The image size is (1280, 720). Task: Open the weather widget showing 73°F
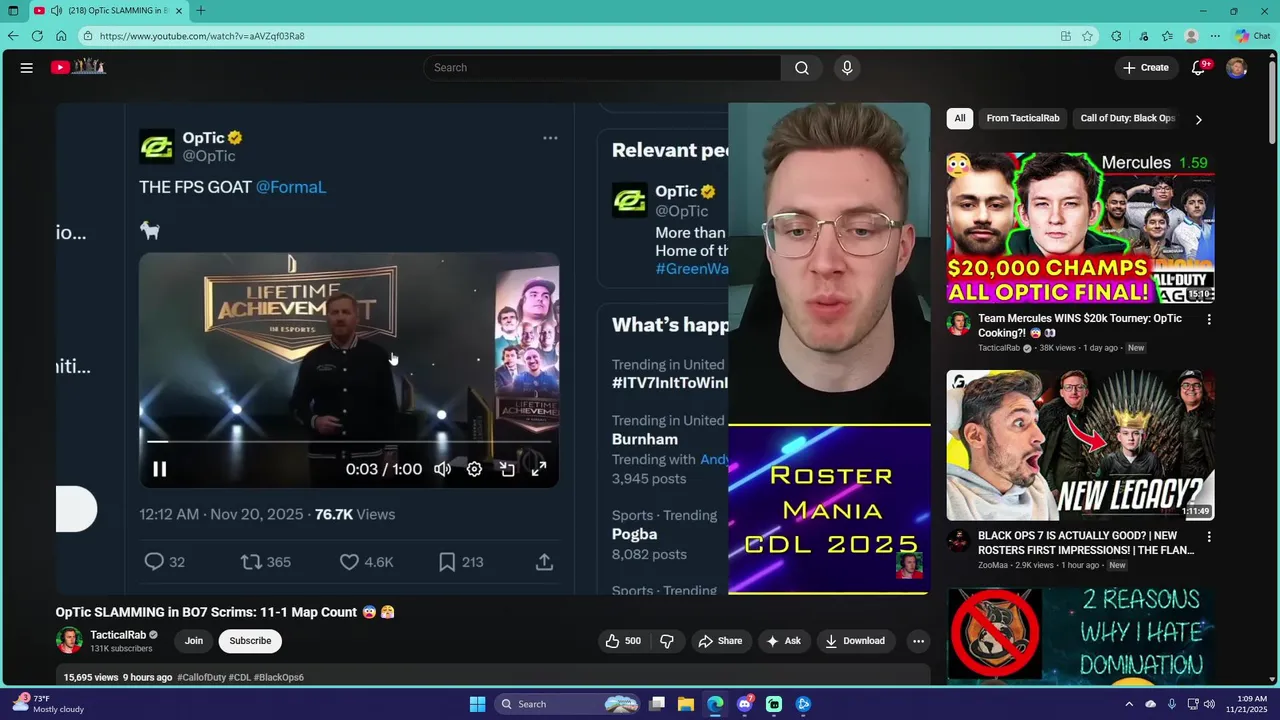(48, 704)
